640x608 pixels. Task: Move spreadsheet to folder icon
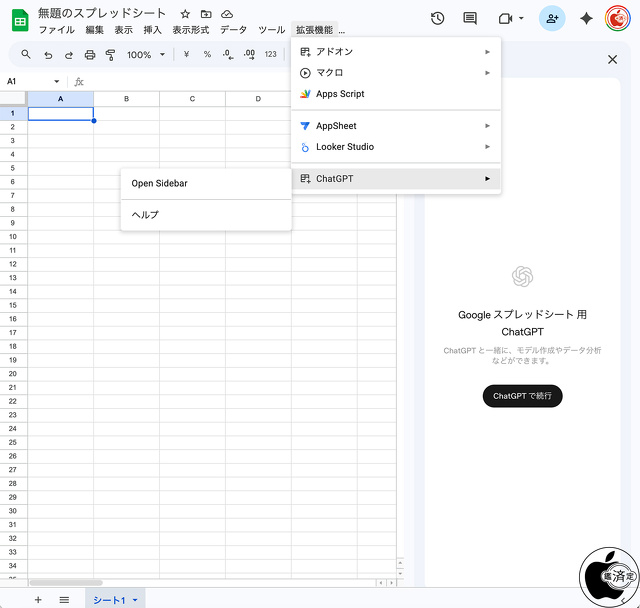coord(206,14)
